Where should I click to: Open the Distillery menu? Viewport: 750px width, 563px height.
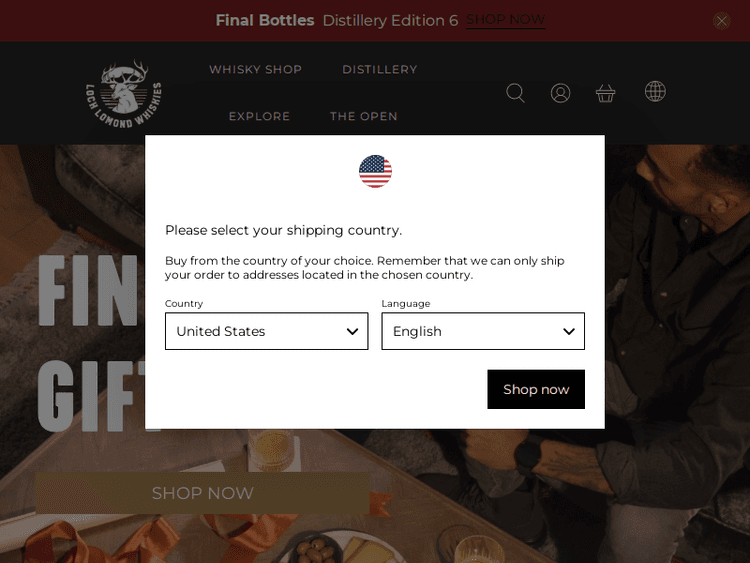point(379,69)
